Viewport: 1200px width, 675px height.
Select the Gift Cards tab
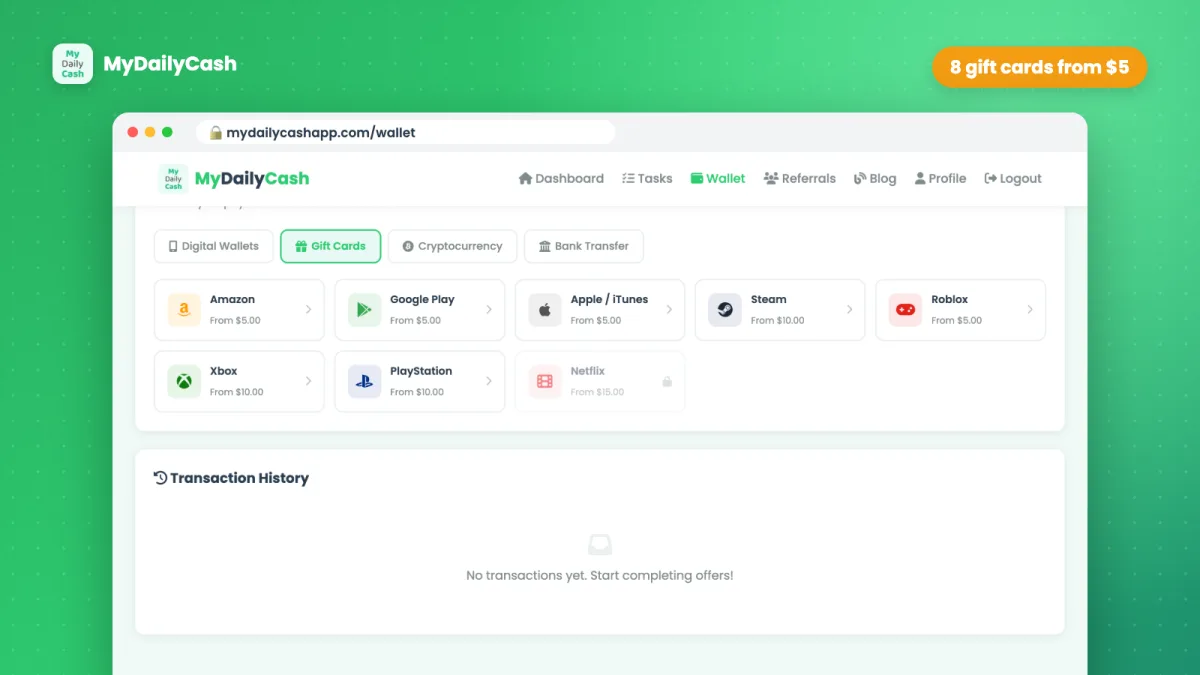pyautogui.click(x=331, y=246)
